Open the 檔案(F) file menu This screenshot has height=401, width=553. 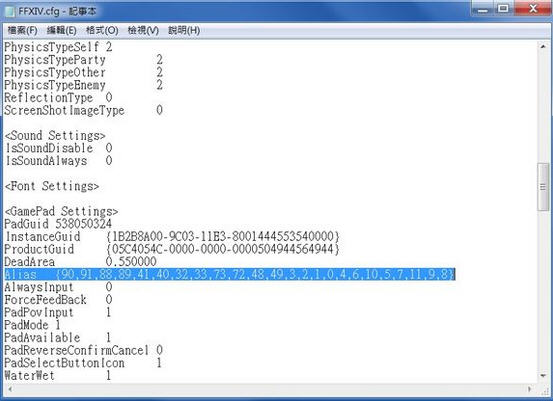pos(22,30)
